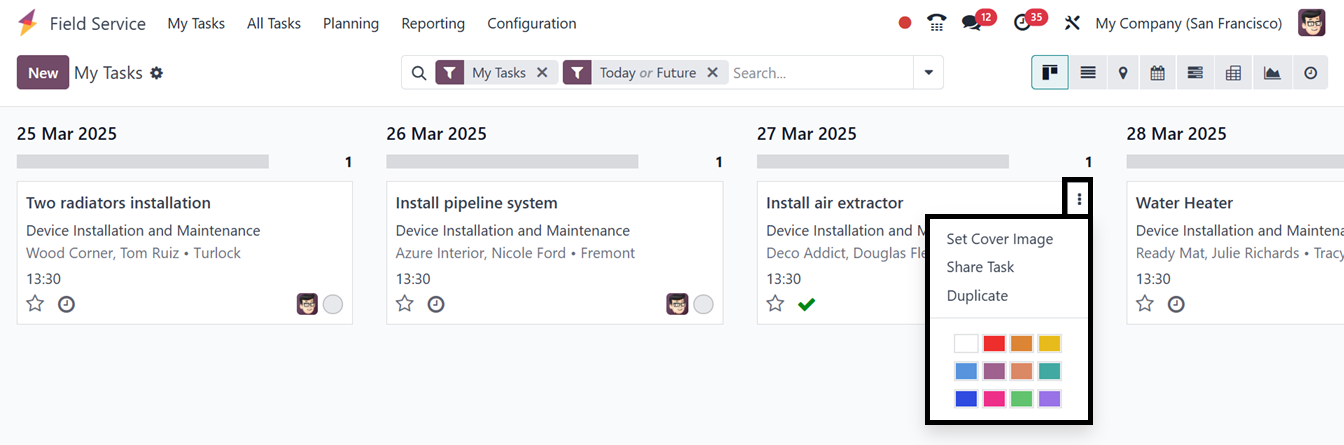Open the Reporting menu

pos(433,23)
